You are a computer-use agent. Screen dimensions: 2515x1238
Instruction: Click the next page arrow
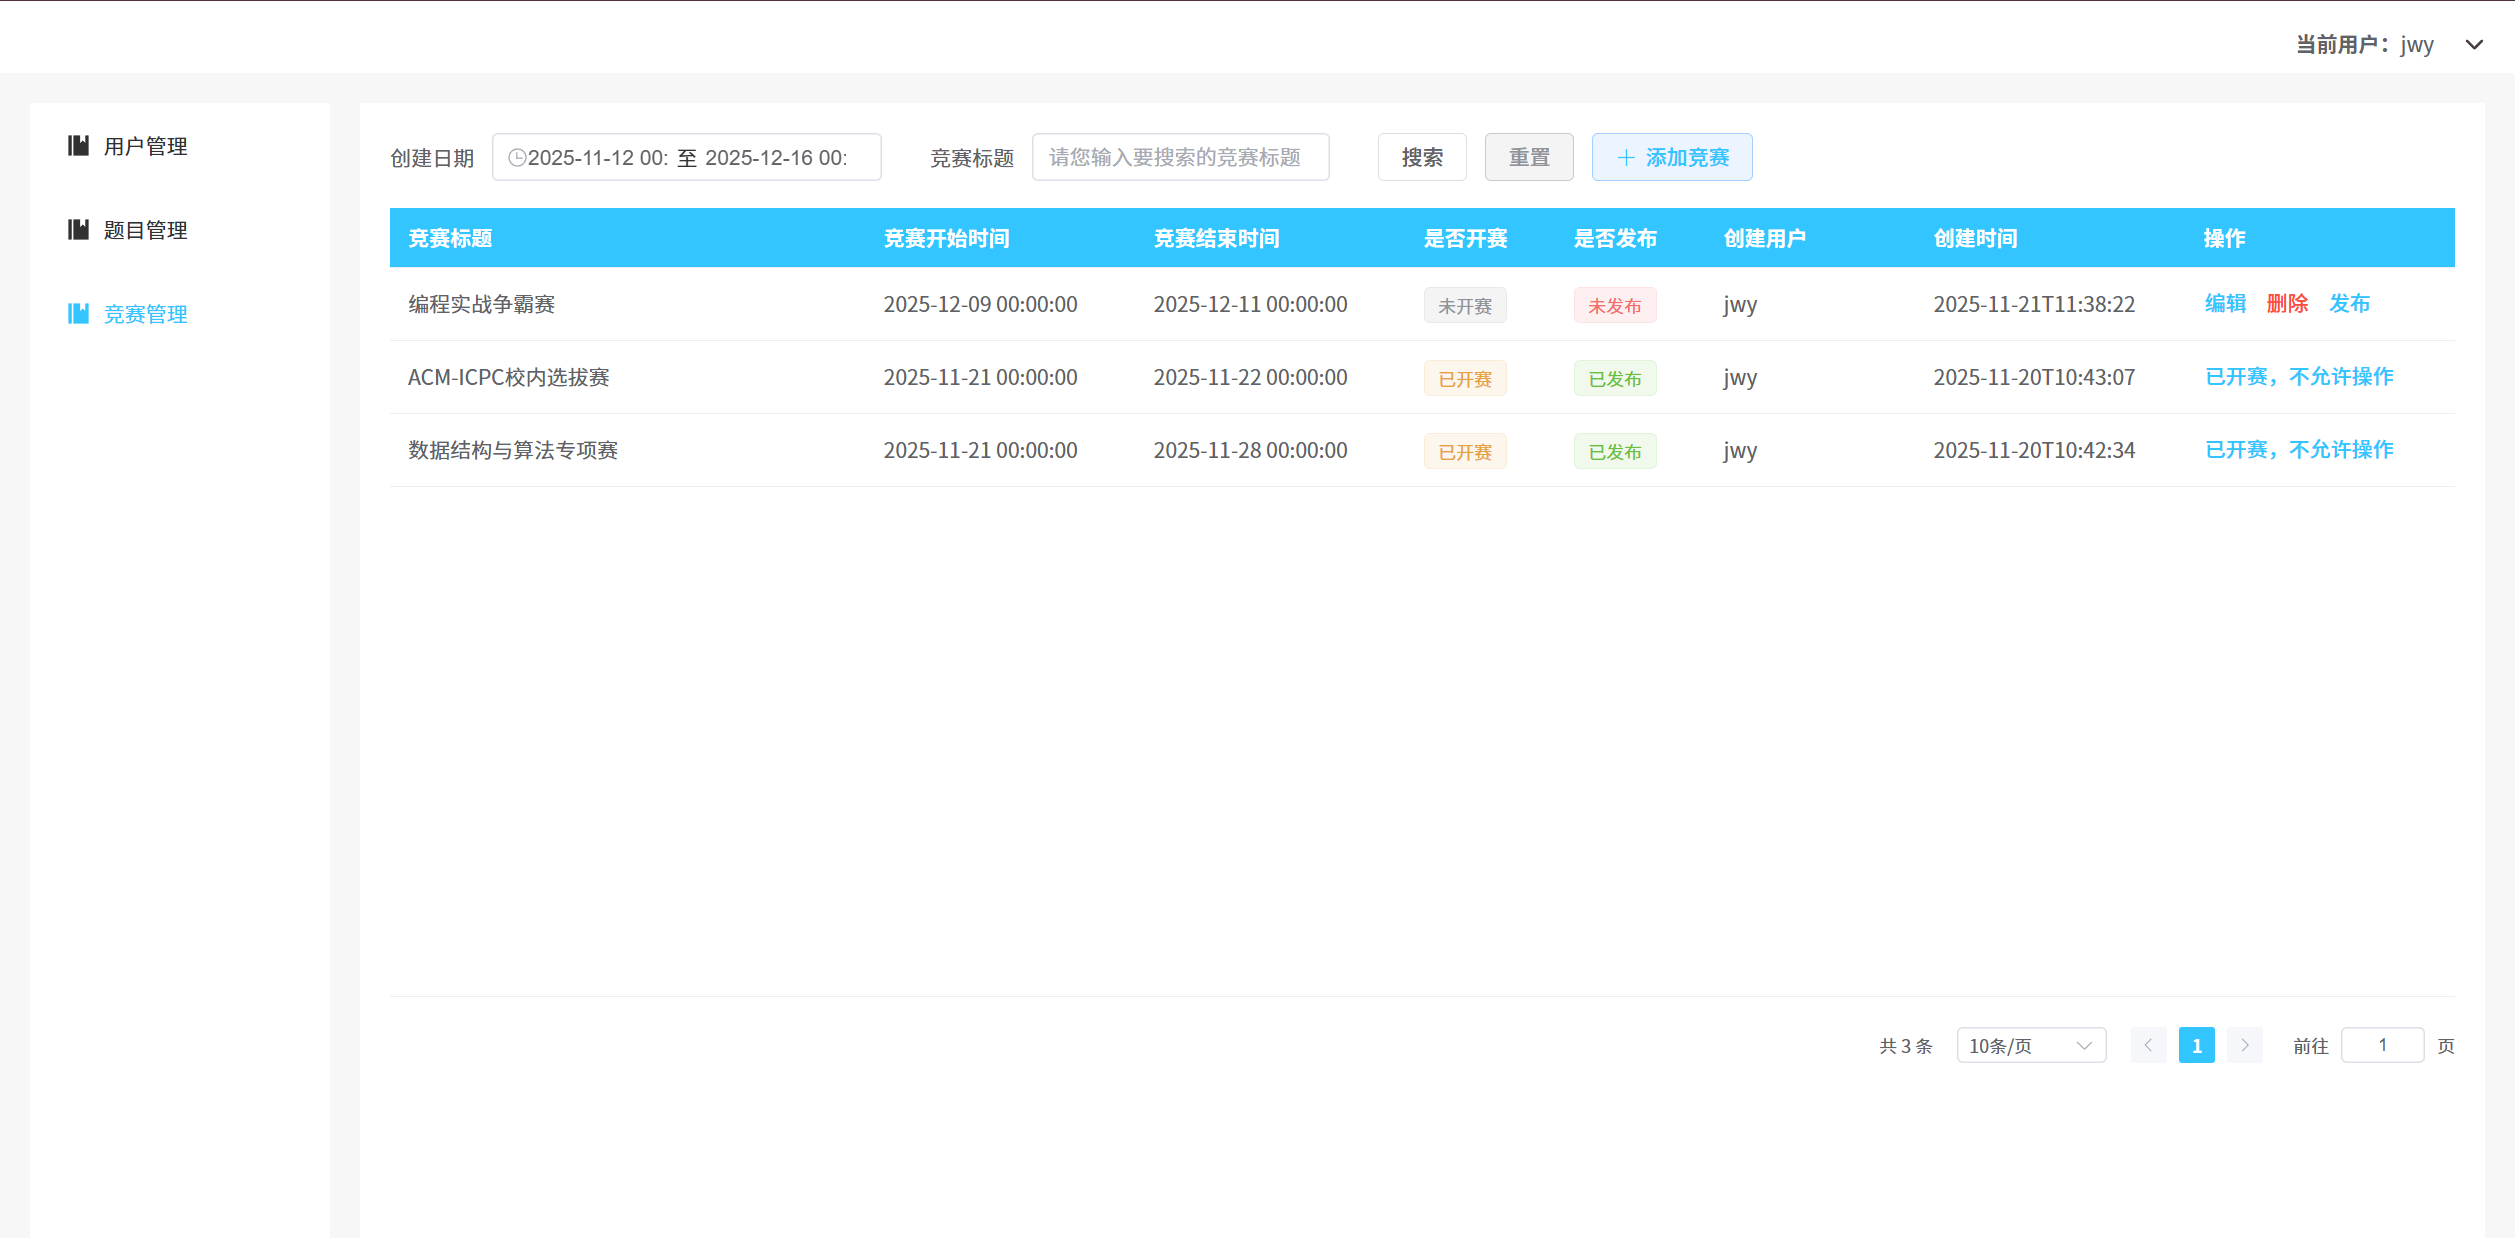[x=2245, y=1045]
